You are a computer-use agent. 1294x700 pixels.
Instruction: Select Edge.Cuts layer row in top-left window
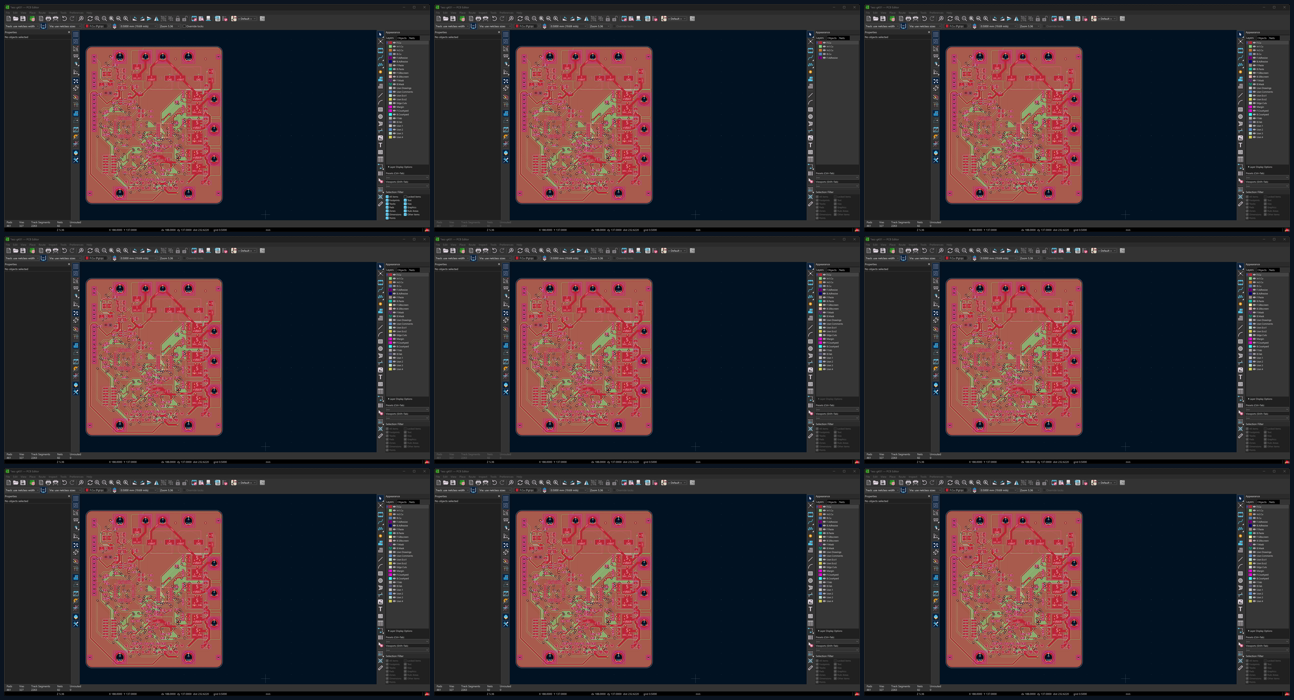(x=407, y=103)
